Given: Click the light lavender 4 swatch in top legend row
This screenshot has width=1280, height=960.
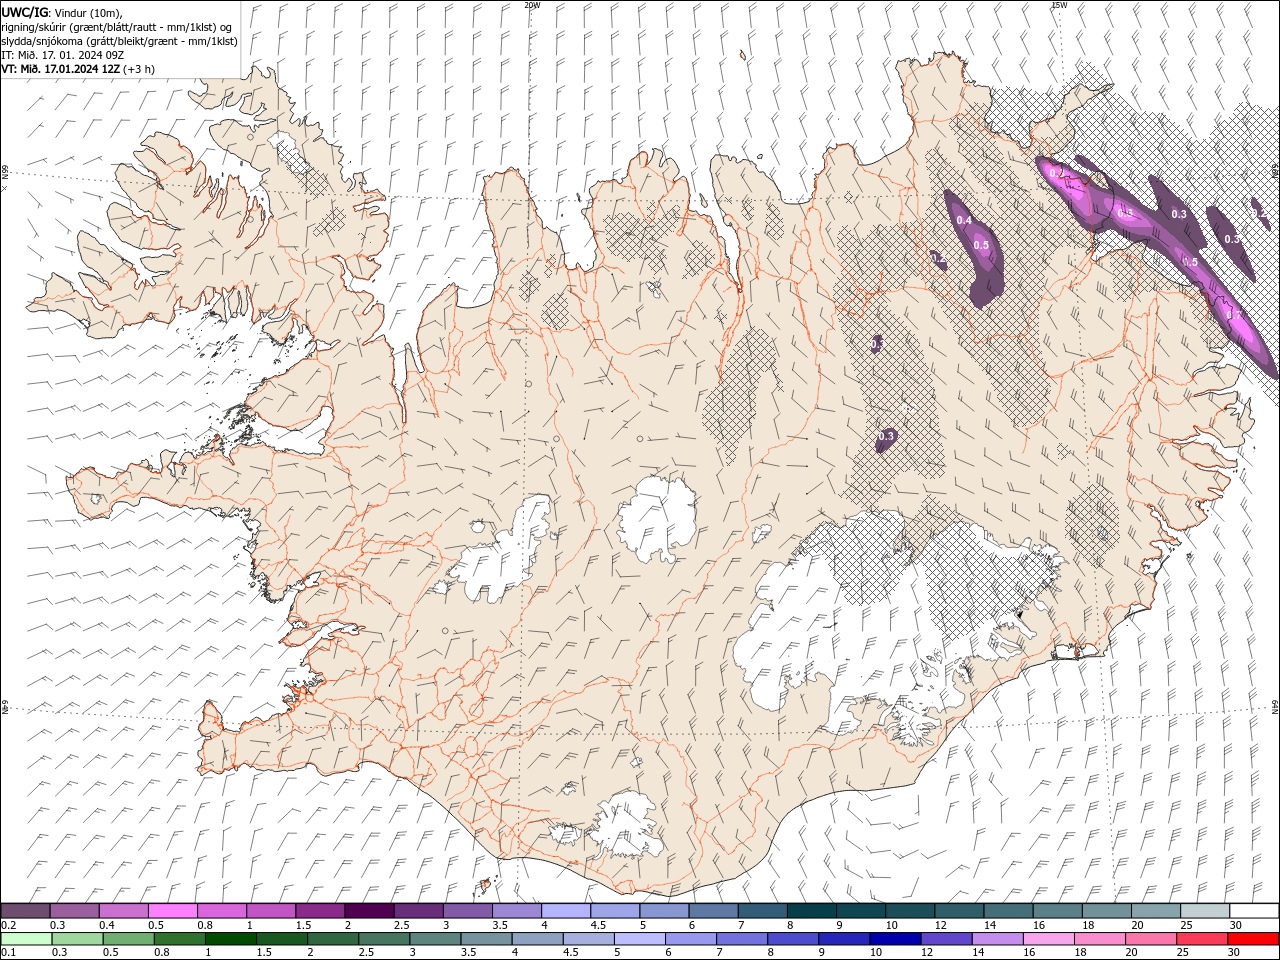Looking at the screenshot, I should 566,911.
